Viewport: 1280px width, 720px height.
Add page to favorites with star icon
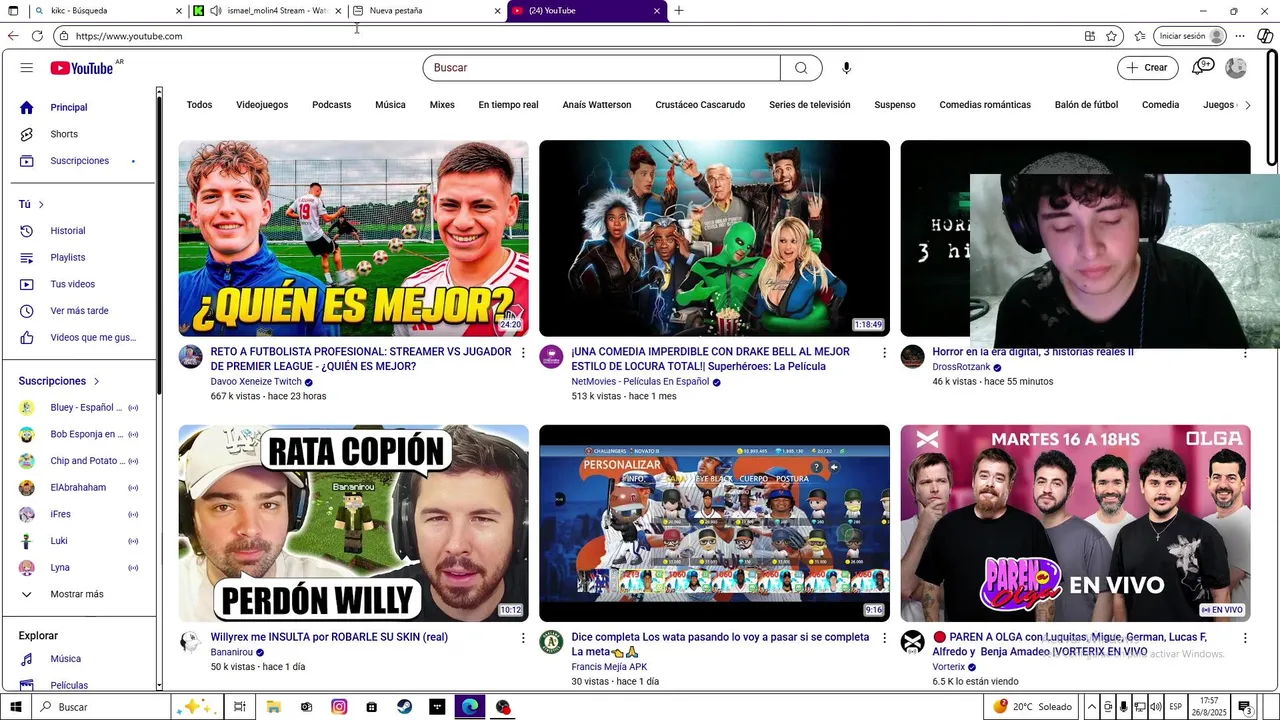point(1111,36)
